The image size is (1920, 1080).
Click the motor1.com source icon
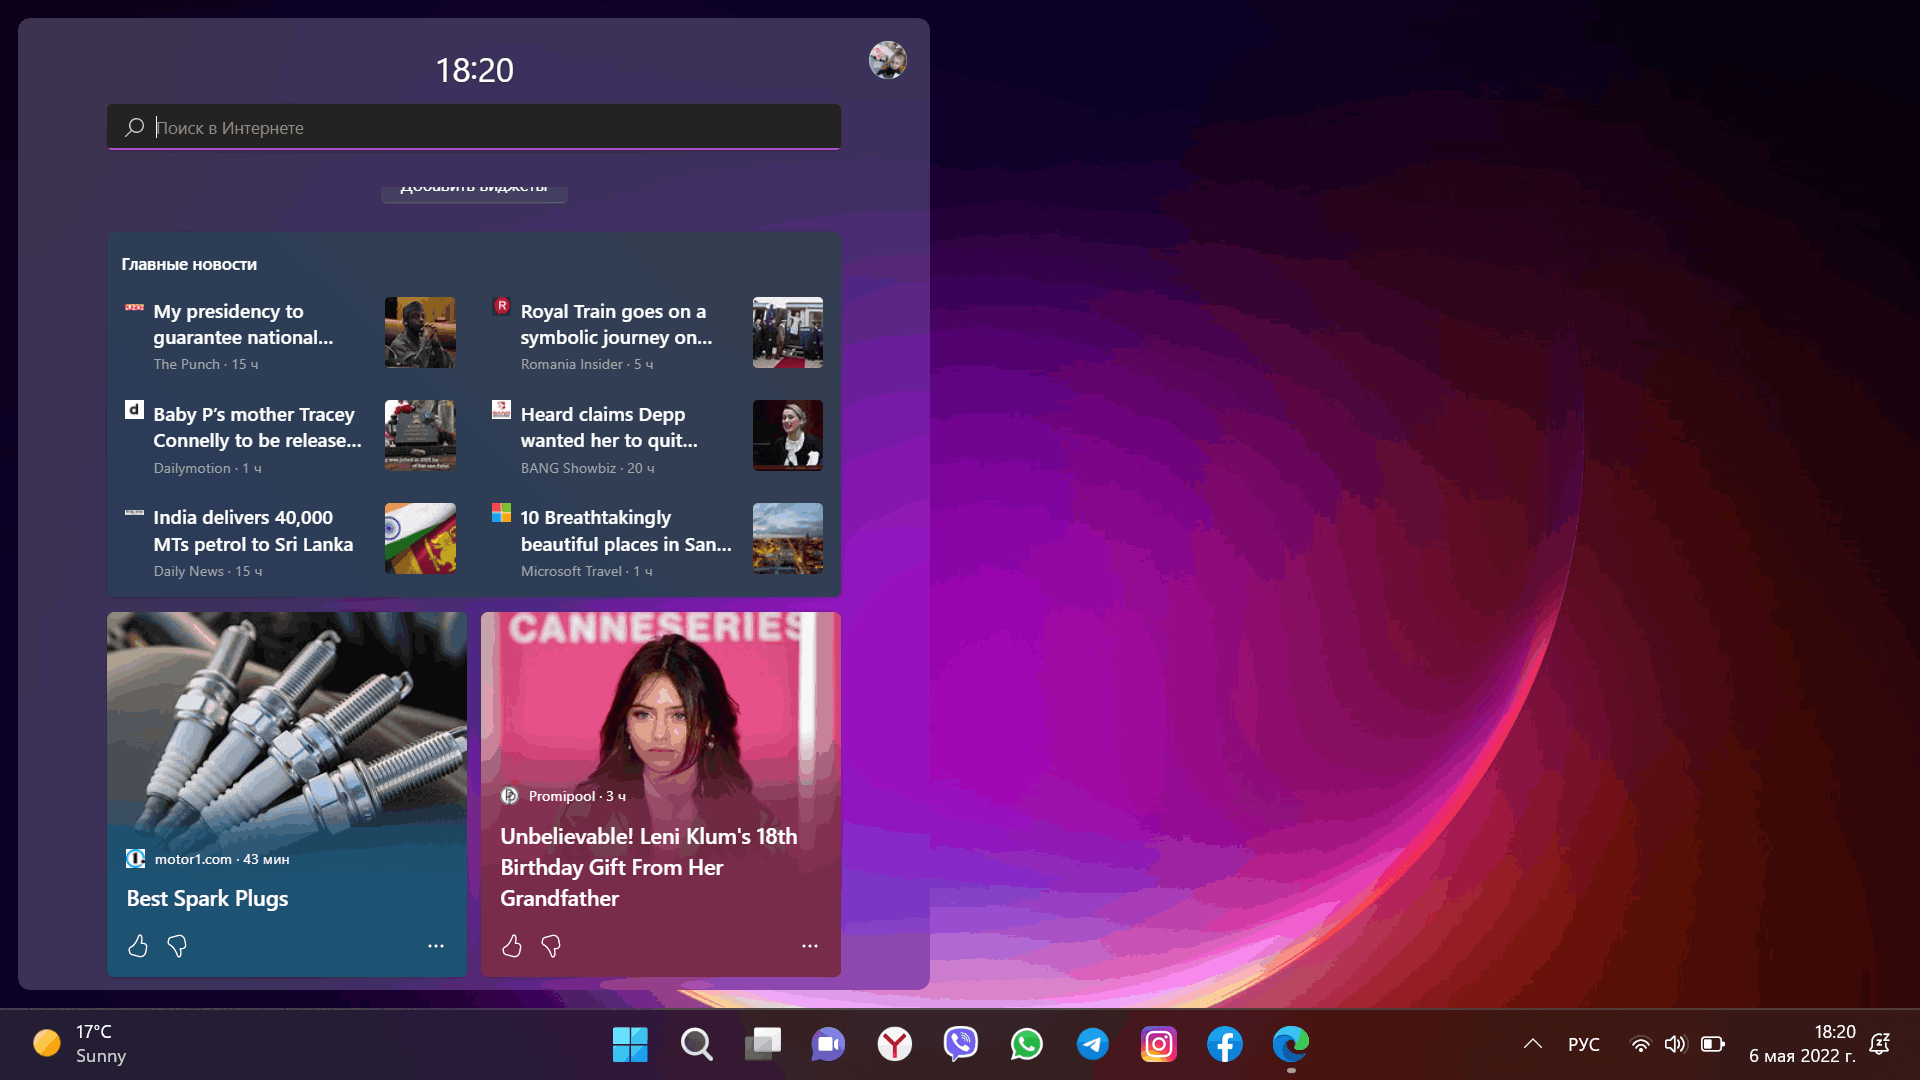135,858
